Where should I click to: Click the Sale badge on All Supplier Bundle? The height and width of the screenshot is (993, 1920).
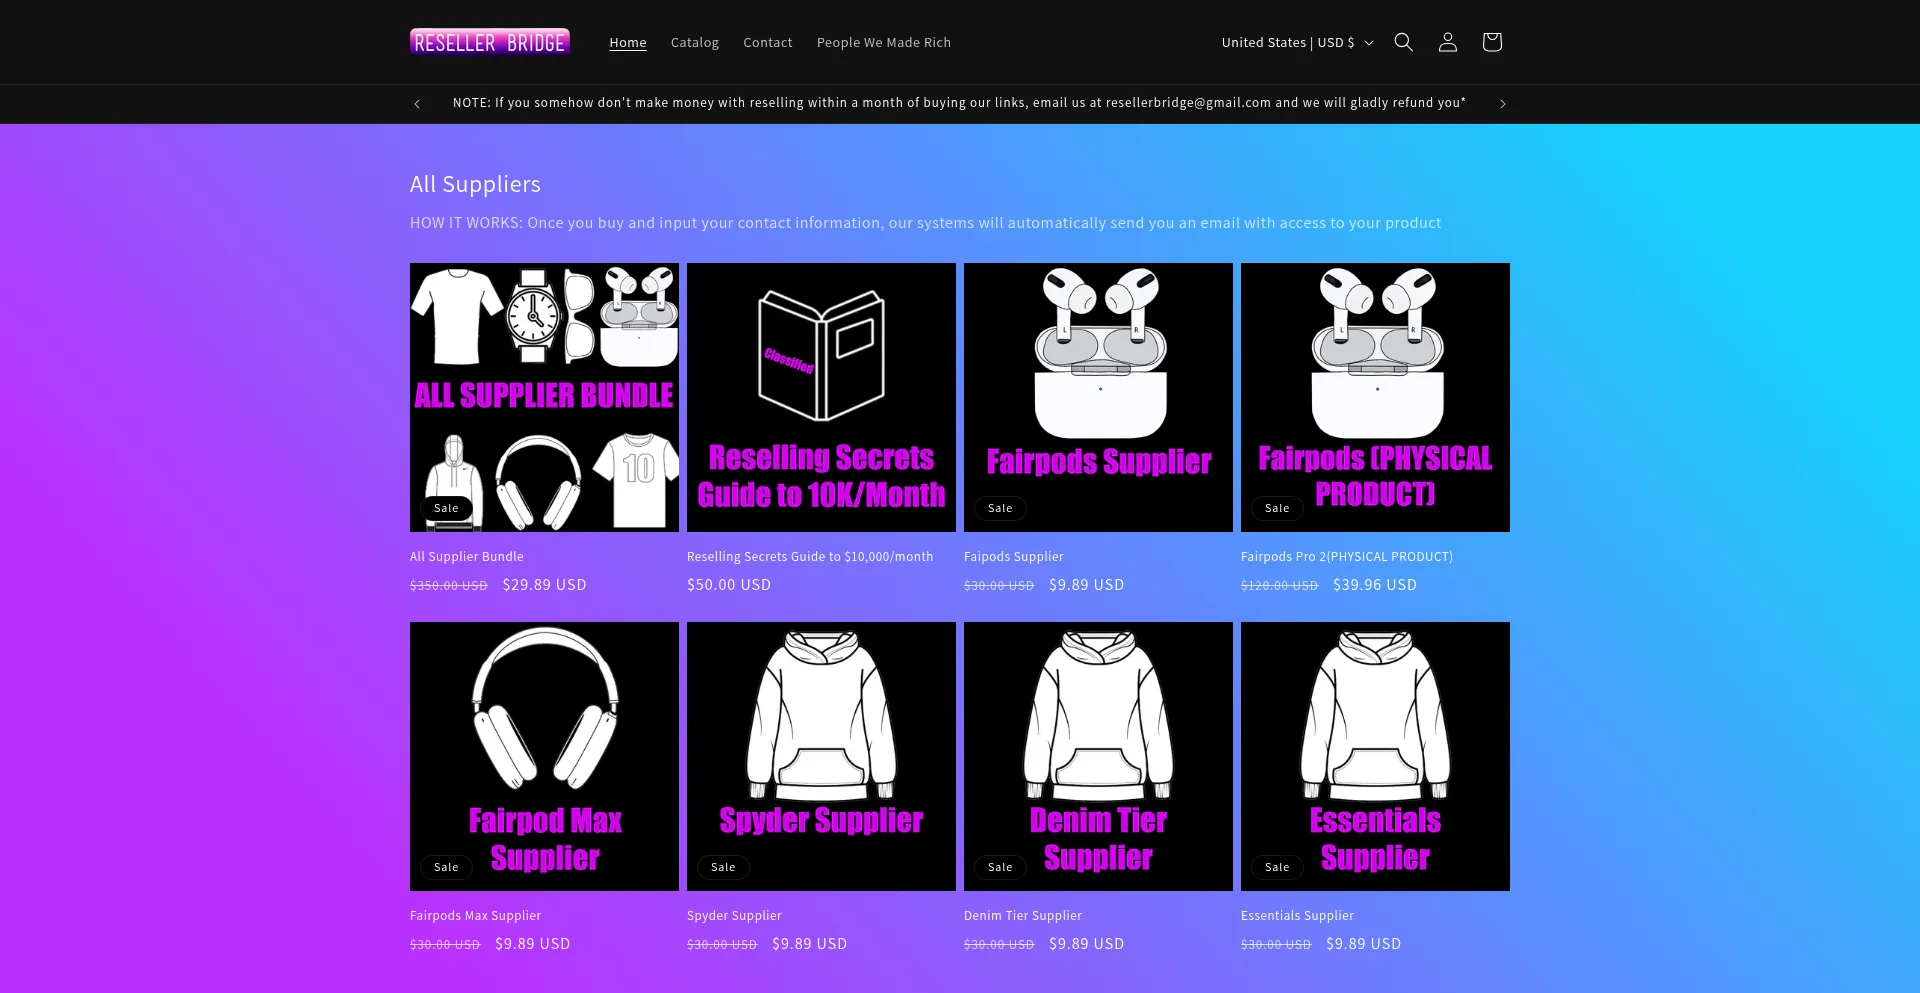point(446,508)
